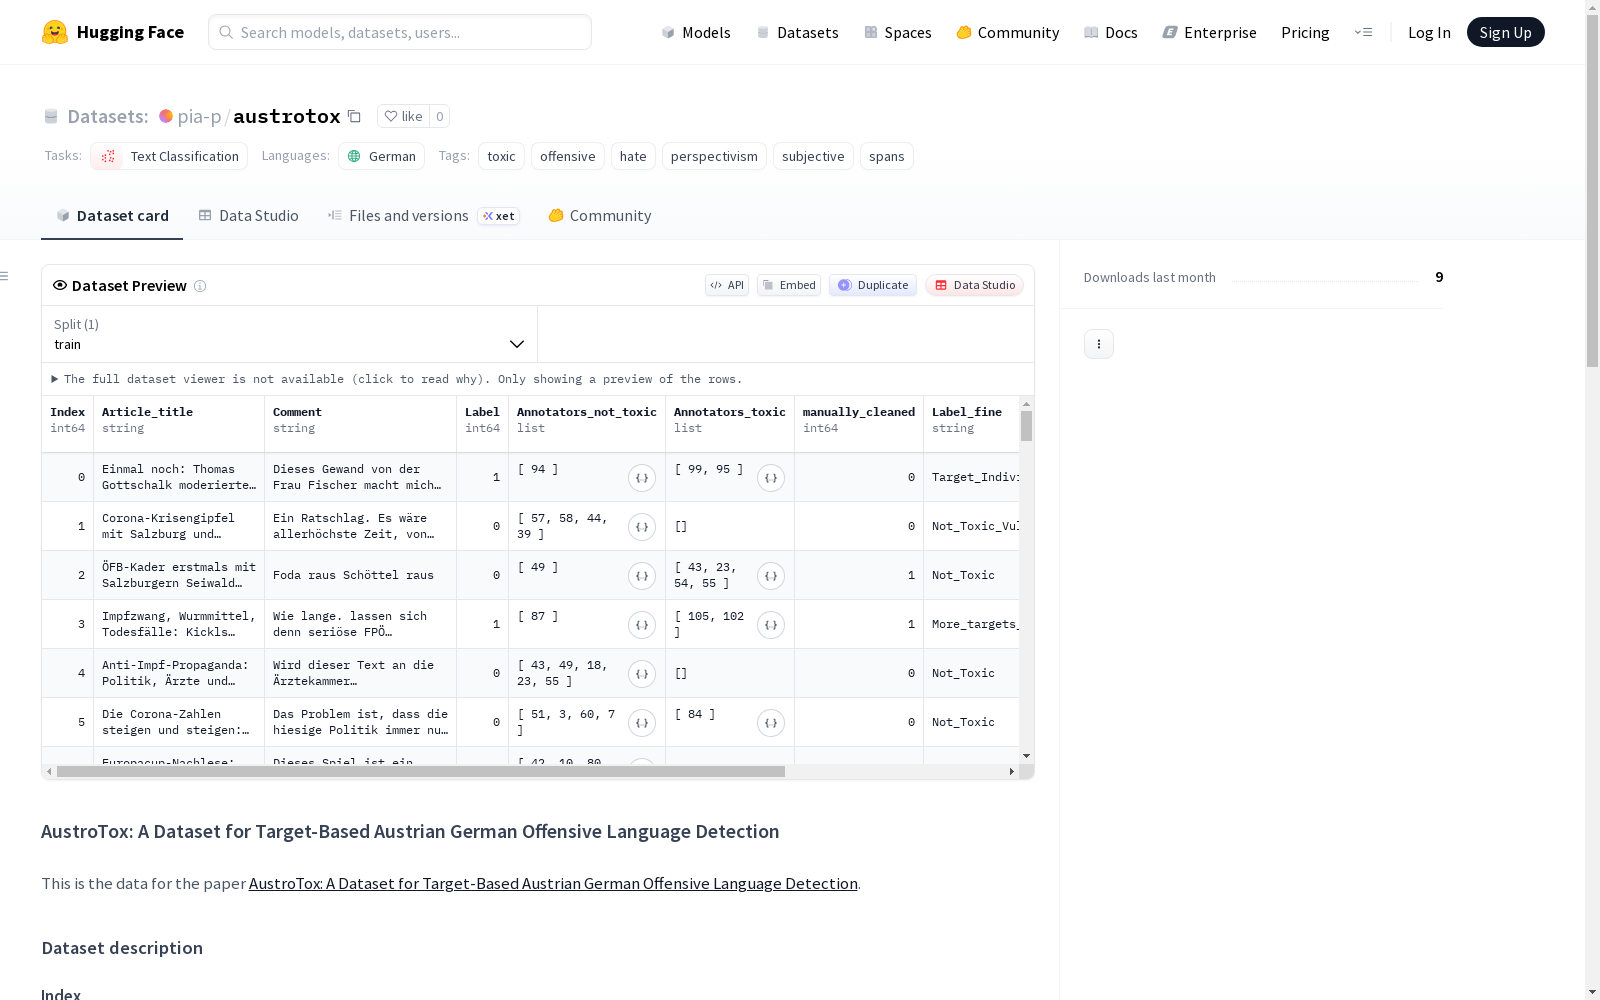Click the table's vertical scrollbar thumb

click(x=1026, y=426)
